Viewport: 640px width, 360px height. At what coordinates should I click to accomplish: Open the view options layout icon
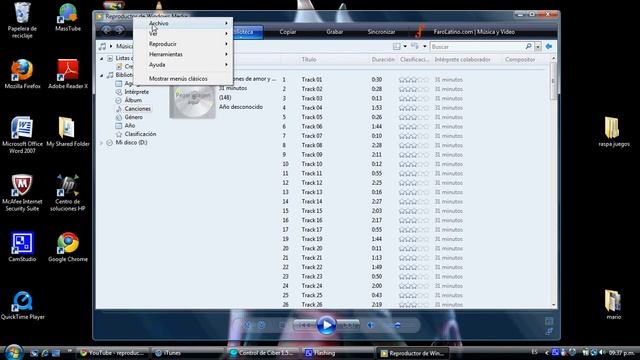coord(396,47)
